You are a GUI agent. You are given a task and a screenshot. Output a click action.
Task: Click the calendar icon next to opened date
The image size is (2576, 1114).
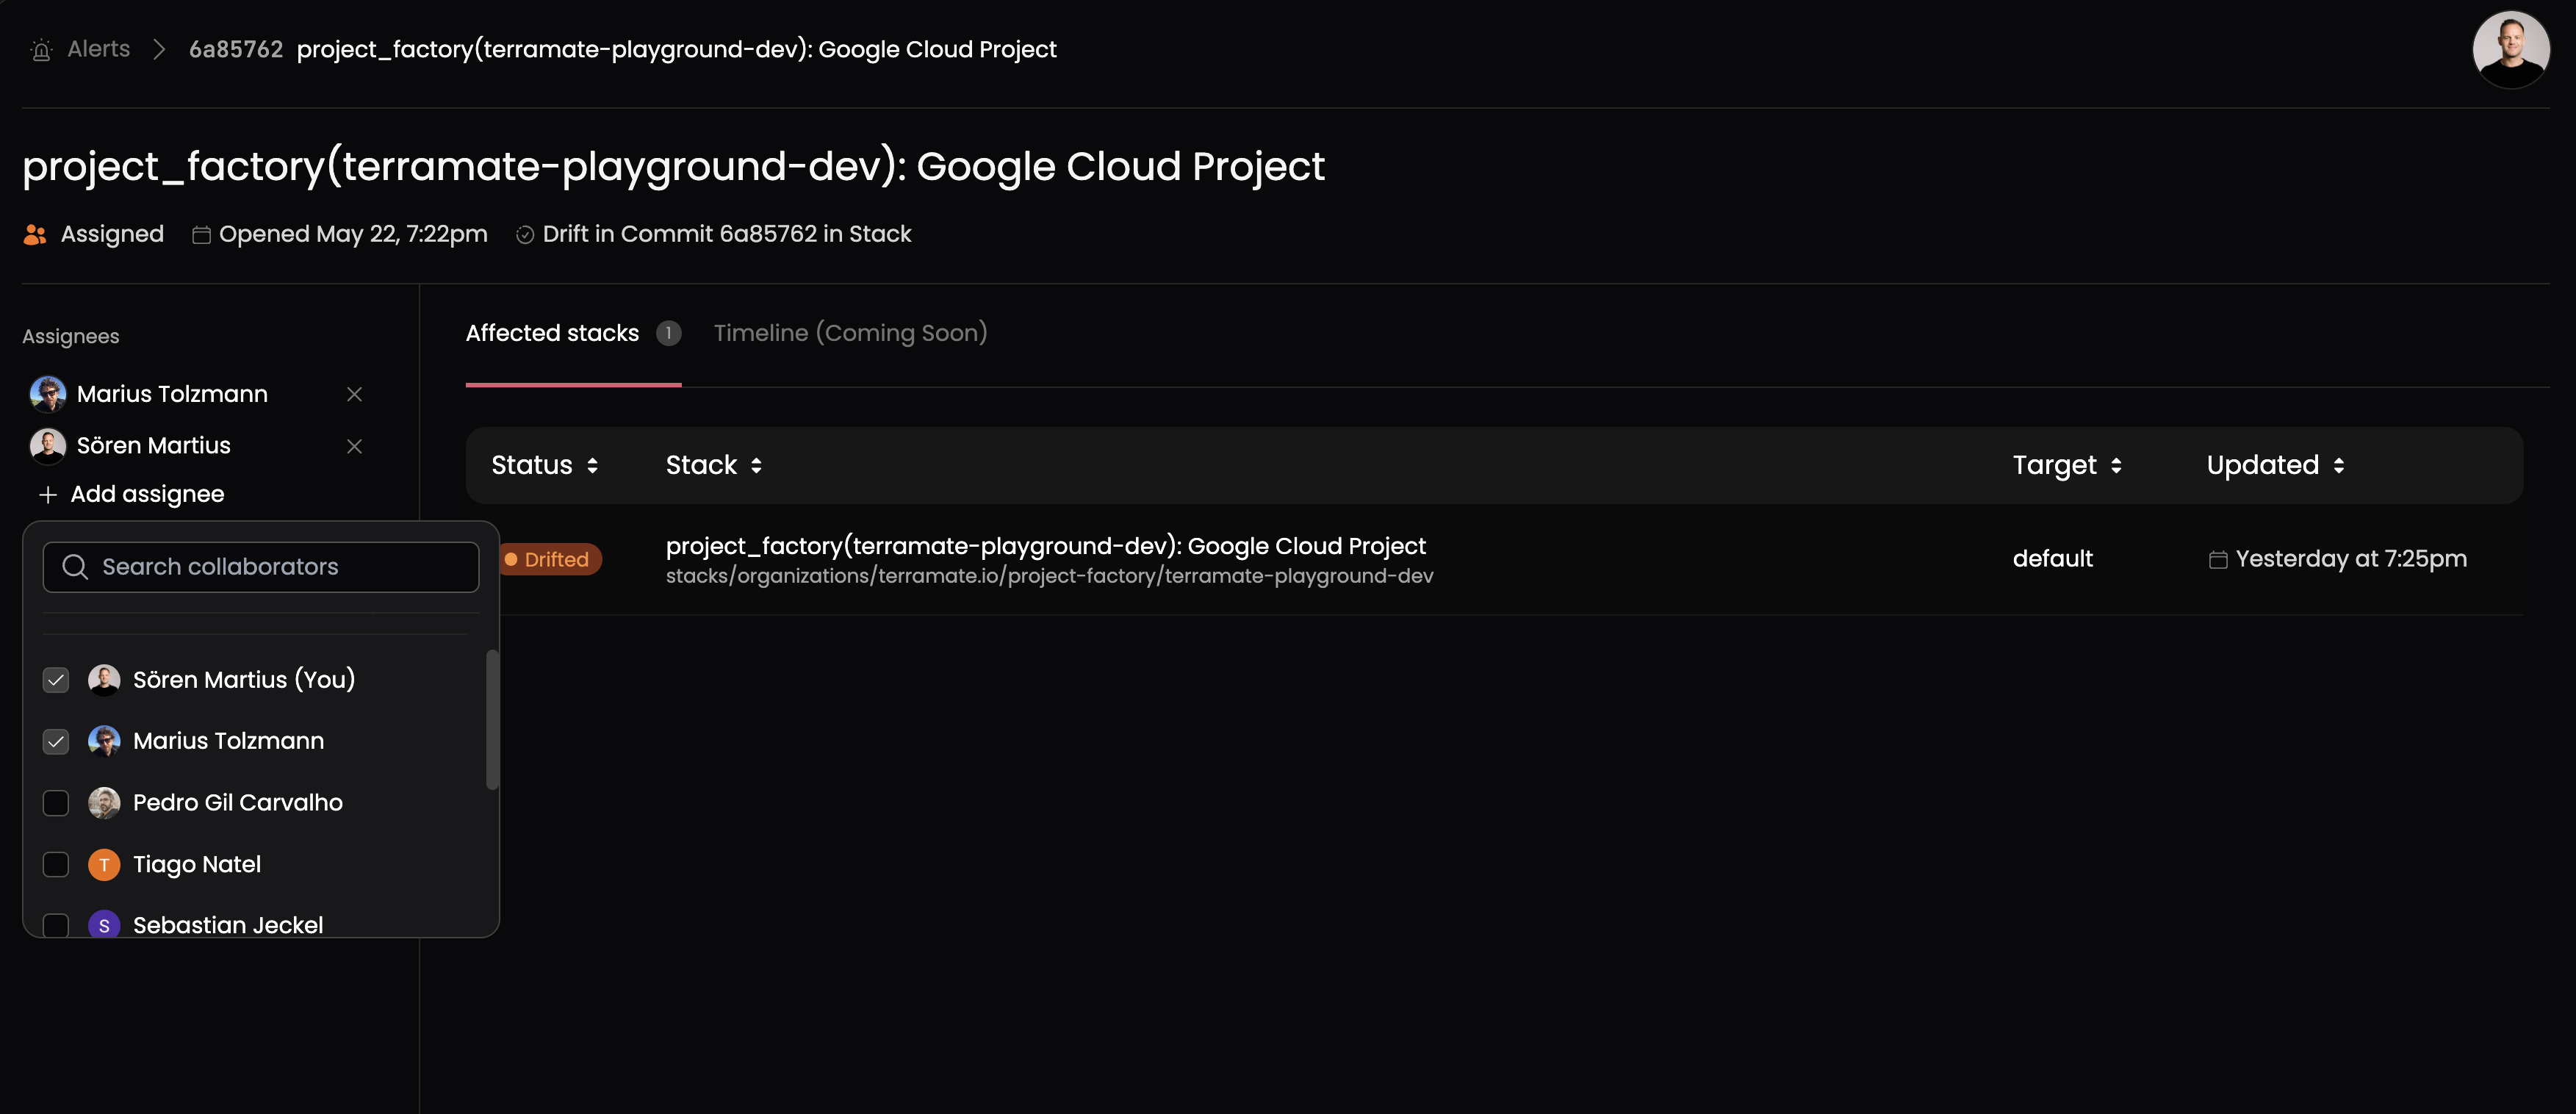coord(197,234)
